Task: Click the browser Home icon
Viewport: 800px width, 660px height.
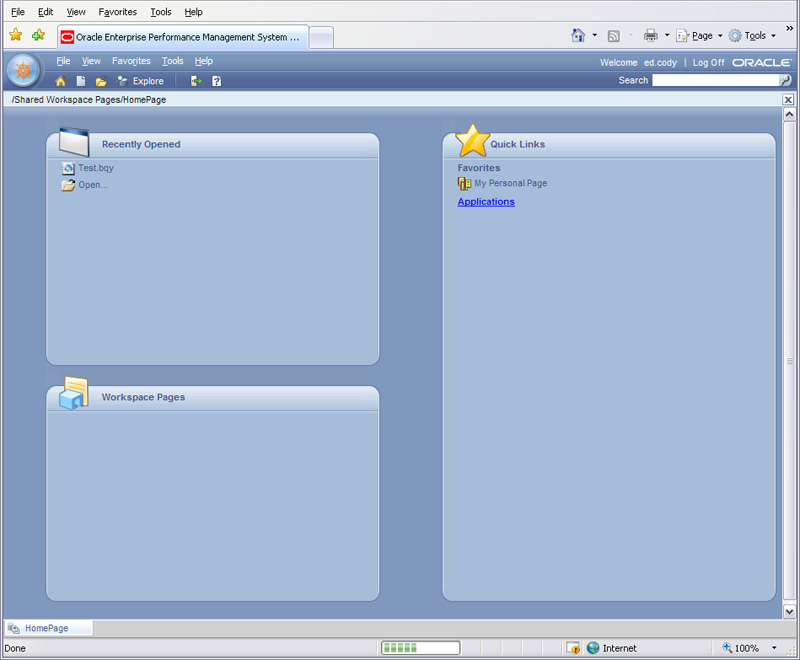Action: tap(578, 35)
